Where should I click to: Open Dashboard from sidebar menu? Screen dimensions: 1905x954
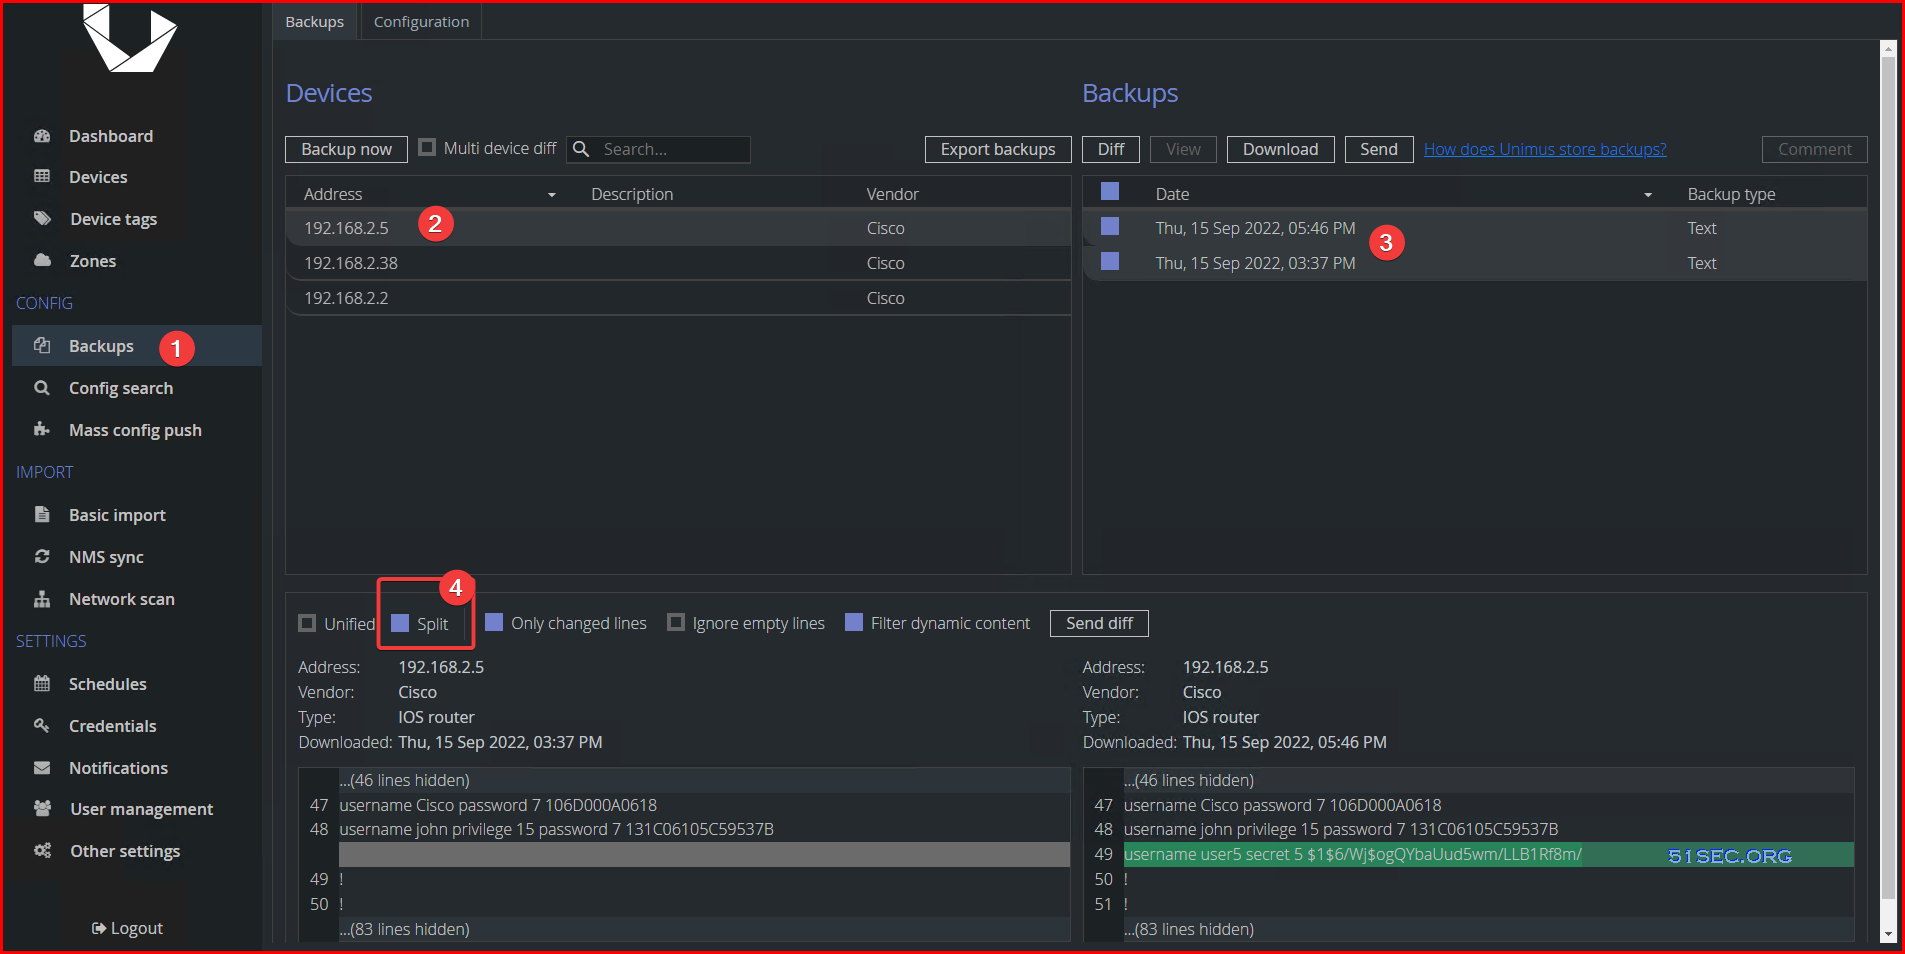point(111,136)
